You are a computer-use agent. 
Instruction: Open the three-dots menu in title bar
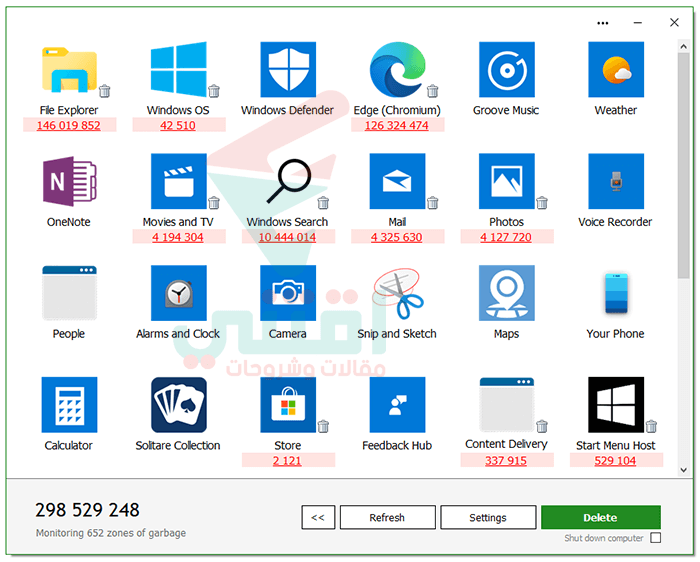point(603,23)
